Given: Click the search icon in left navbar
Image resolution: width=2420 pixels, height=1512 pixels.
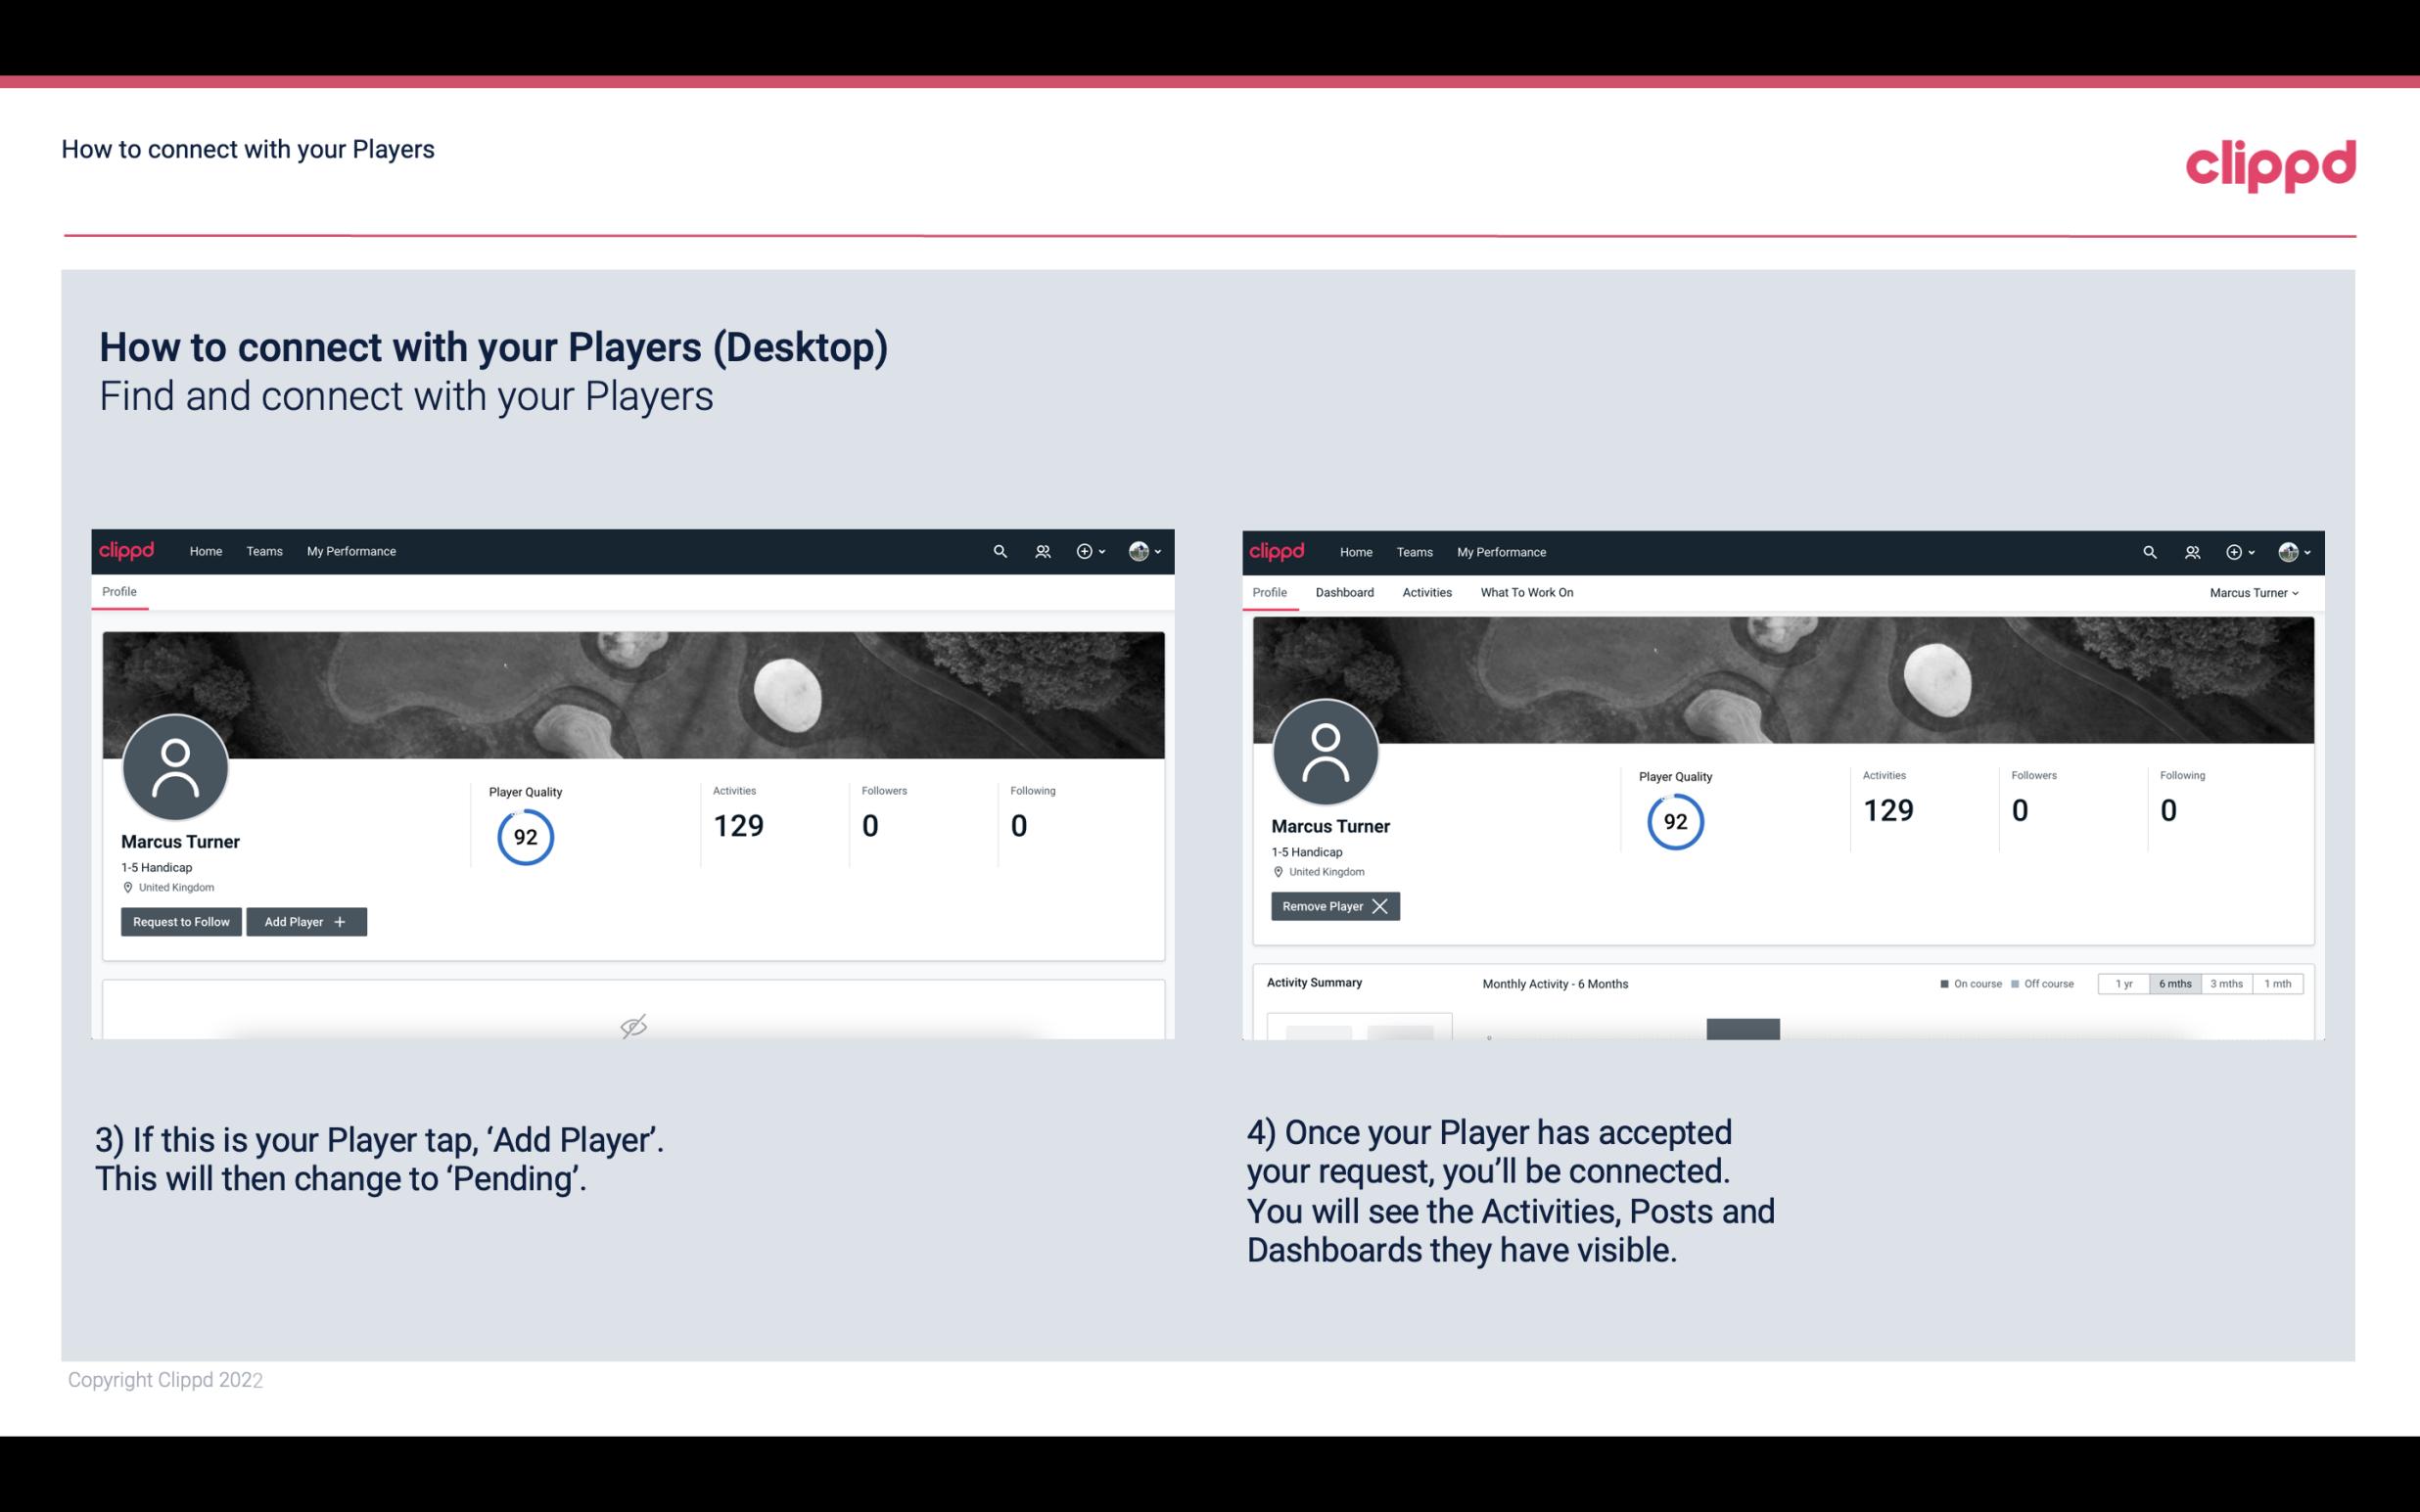Looking at the screenshot, I should (x=999, y=552).
